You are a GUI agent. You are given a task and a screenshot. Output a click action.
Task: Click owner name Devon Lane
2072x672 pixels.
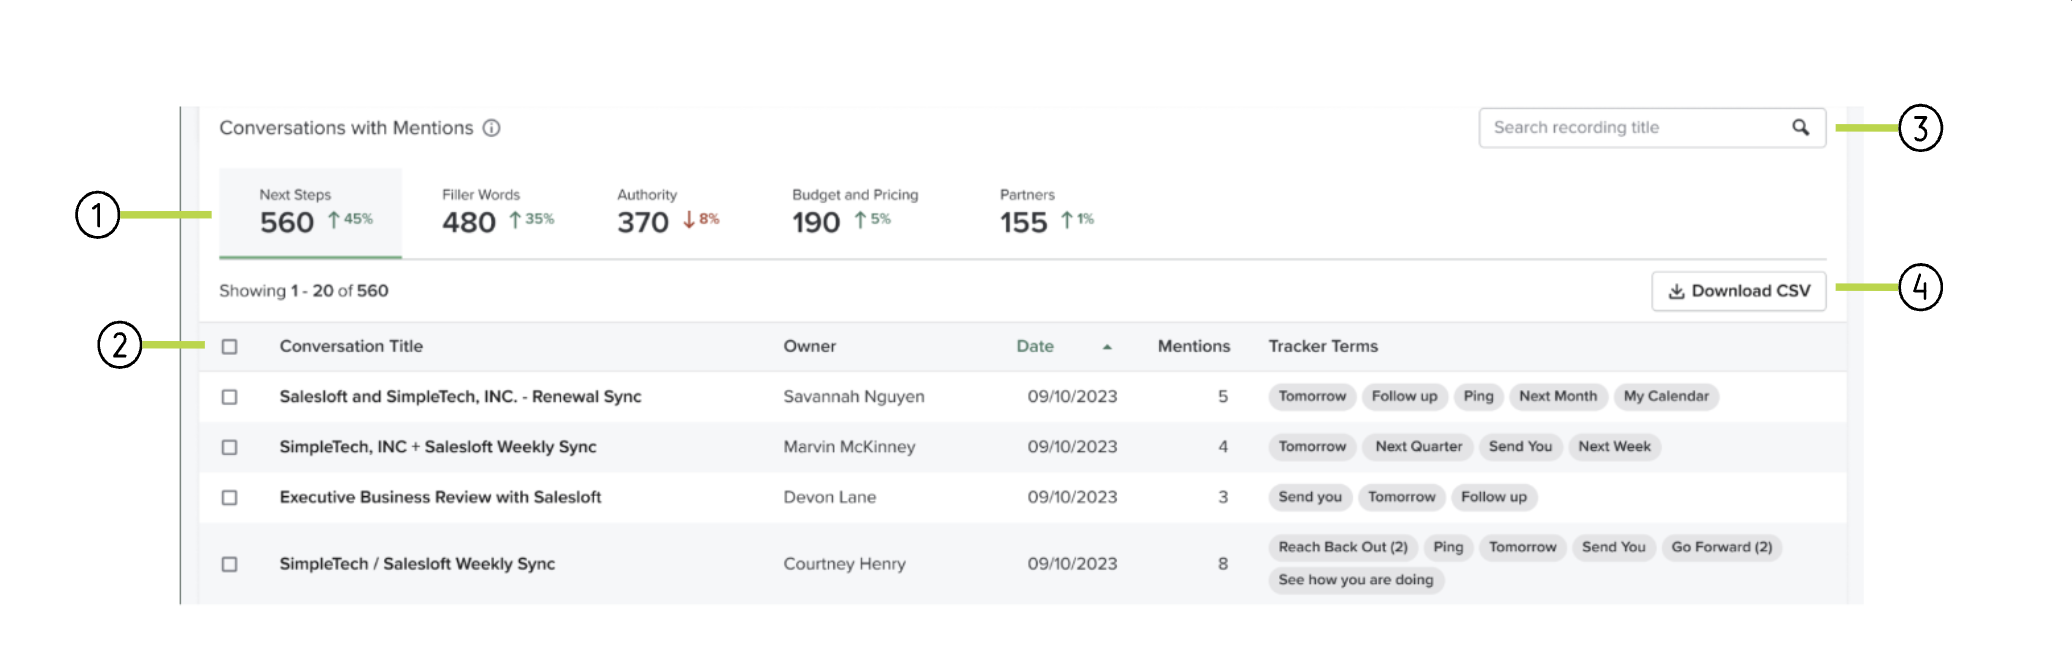coord(830,497)
